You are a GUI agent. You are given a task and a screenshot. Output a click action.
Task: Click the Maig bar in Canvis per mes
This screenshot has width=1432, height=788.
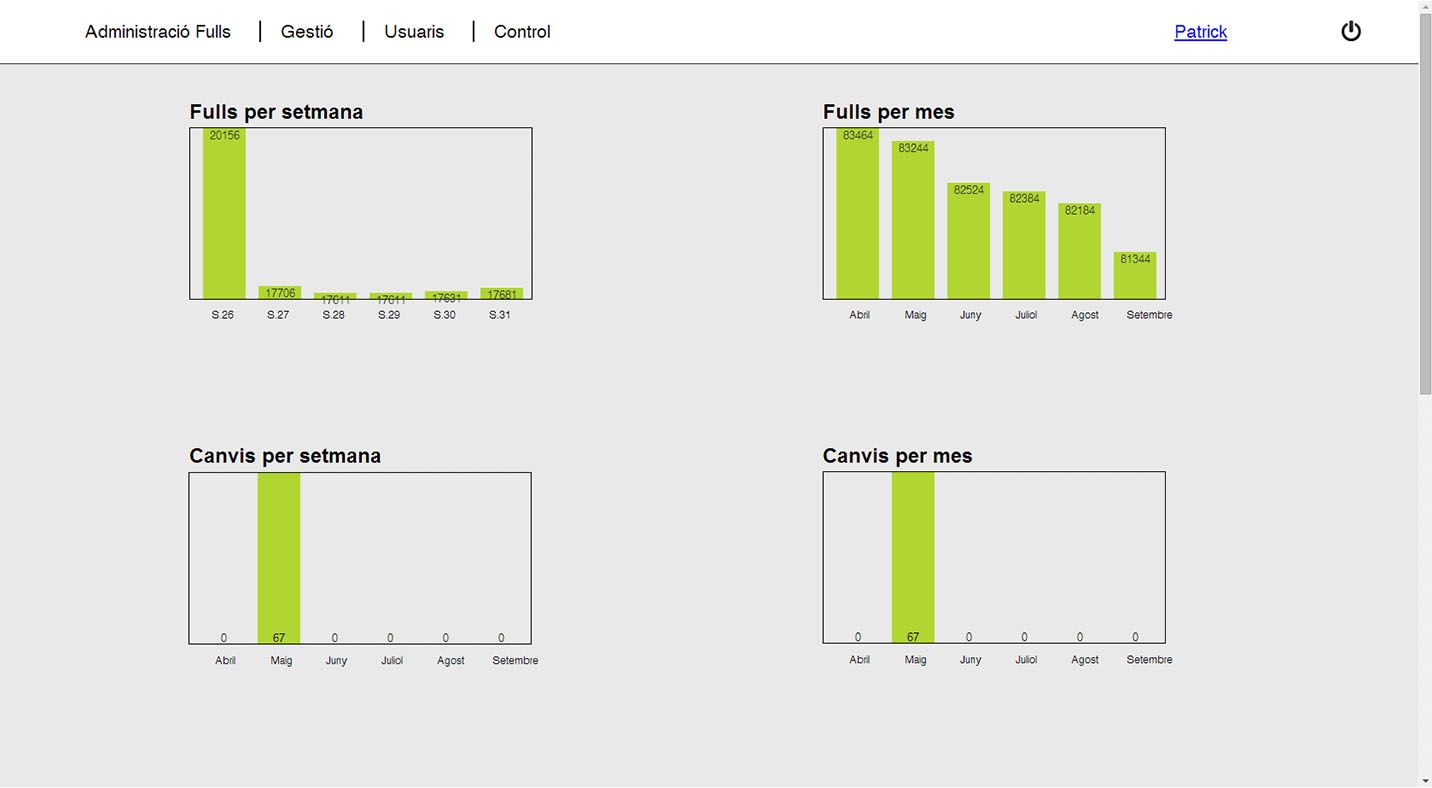[913, 557]
